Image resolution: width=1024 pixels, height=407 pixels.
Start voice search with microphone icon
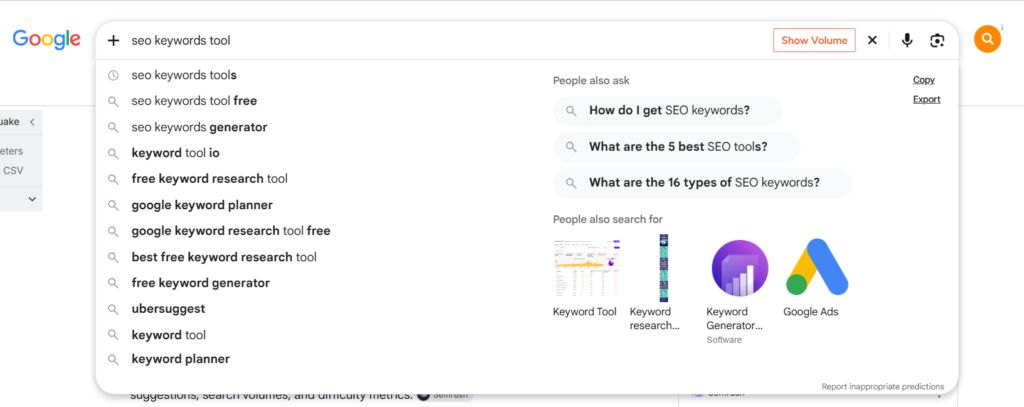click(x=906, y=41)
